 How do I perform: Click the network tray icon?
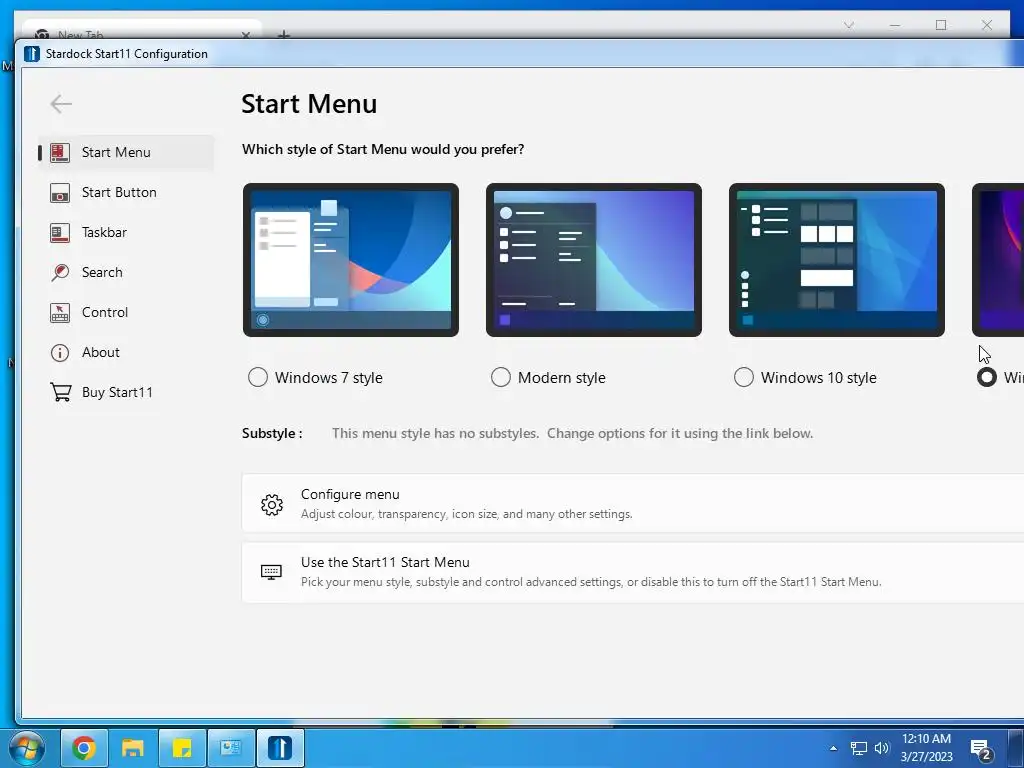pos(859,748)
